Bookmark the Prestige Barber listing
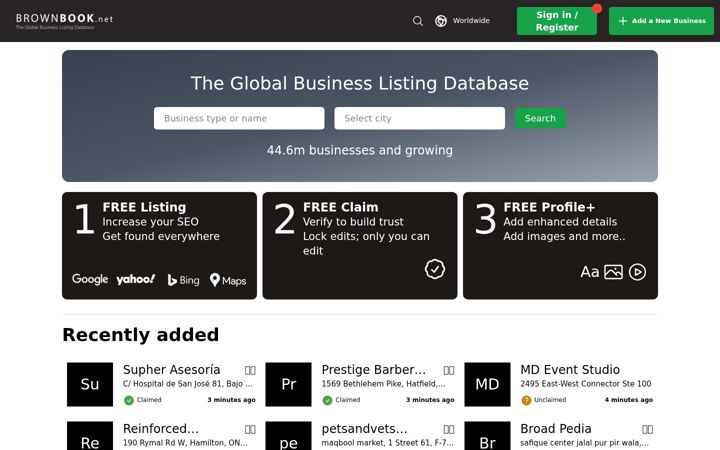Image resolution: width=720 pixels, height=450 pixels. click(449, 370)
